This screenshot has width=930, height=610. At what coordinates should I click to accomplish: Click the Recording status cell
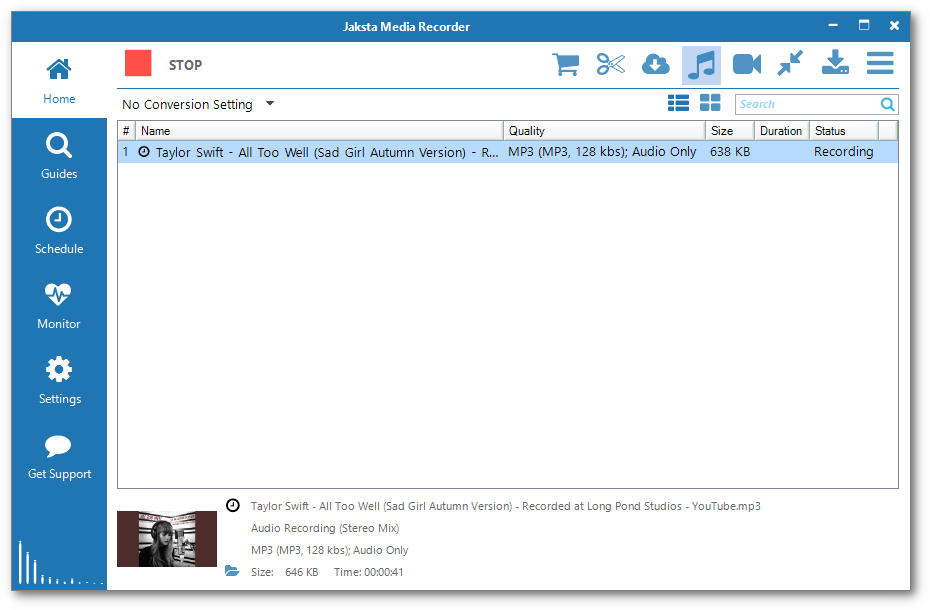click(843, 152)
